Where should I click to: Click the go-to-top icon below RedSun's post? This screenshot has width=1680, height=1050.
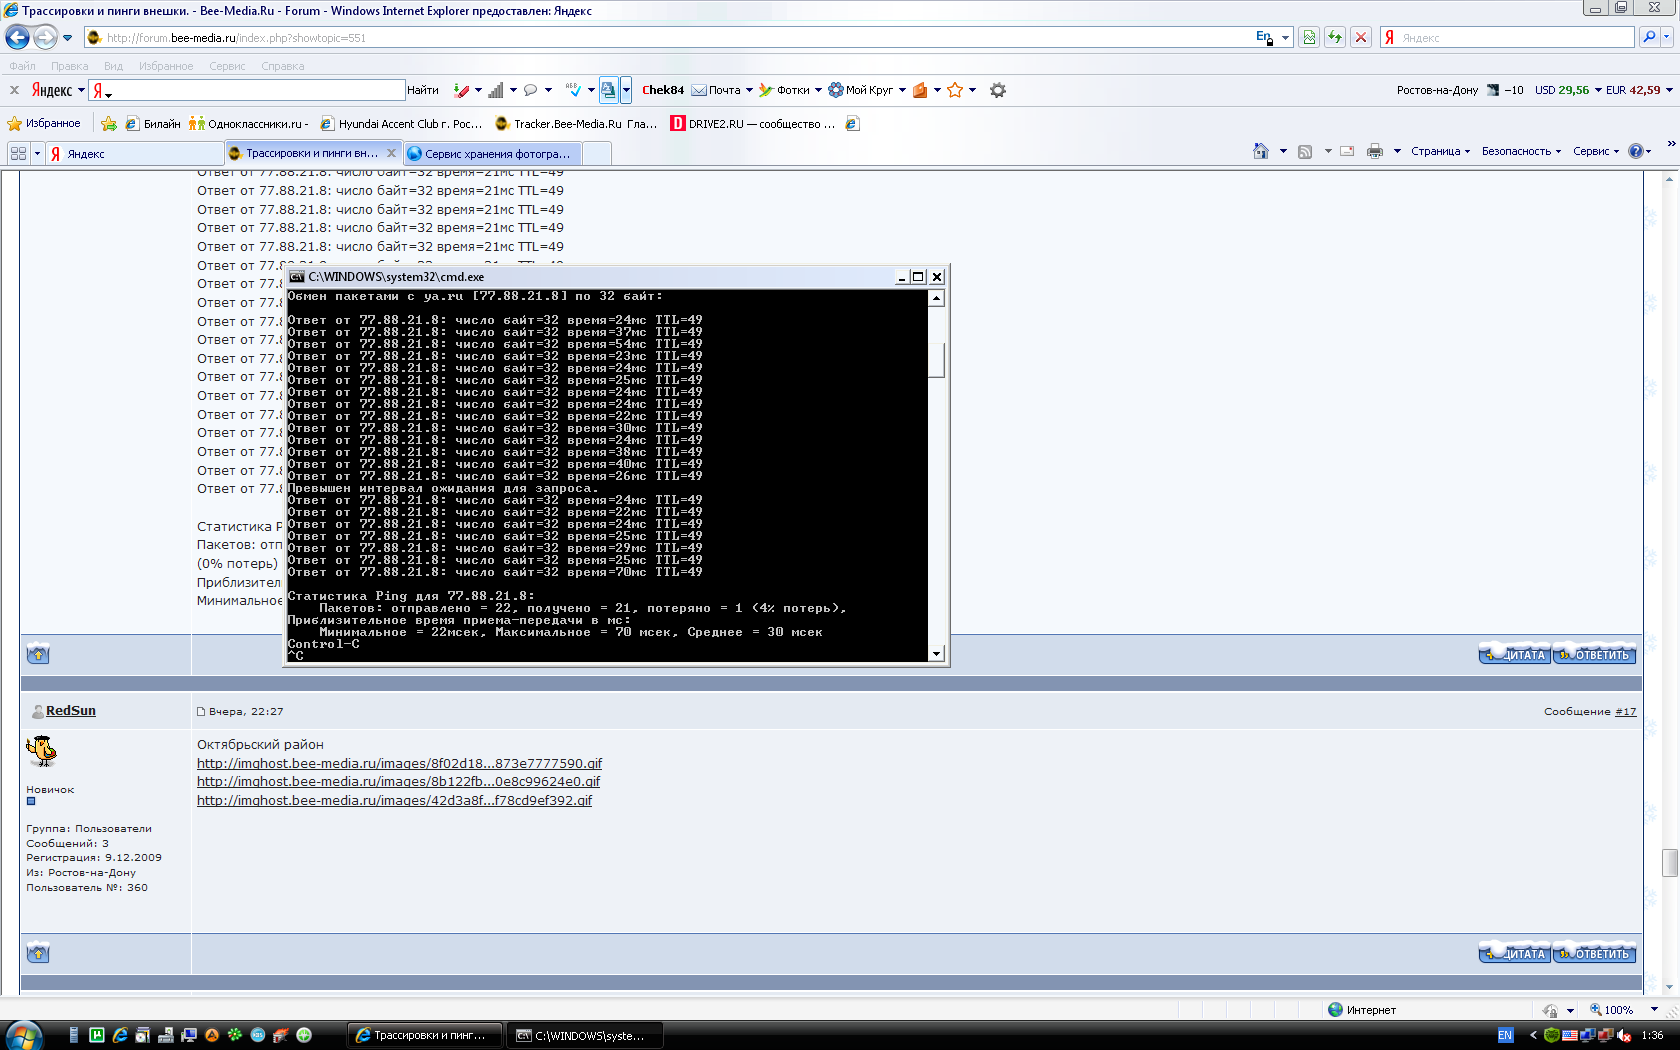(x=38, y=953)
